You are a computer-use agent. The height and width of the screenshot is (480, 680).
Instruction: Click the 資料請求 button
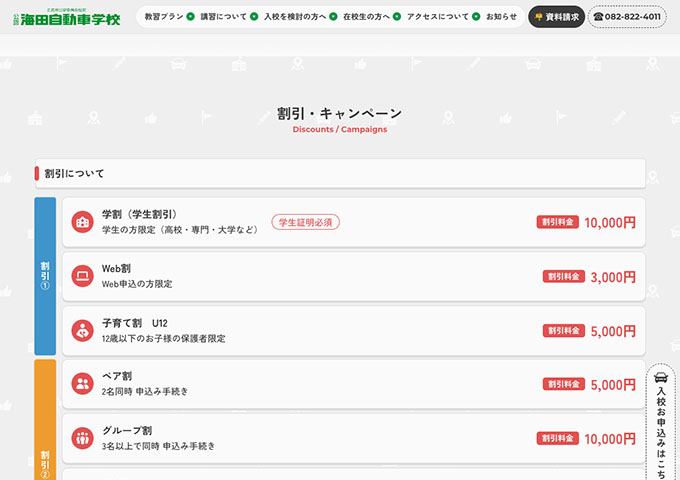pos(557,17)
